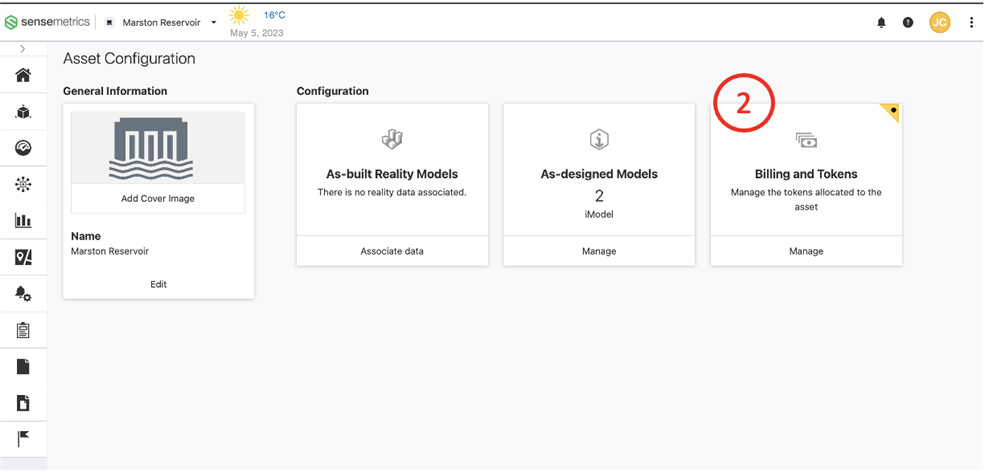
Task: Open the gauge dashboard sidebar icon
Action: pyautogui.click(x=23, y=148)
